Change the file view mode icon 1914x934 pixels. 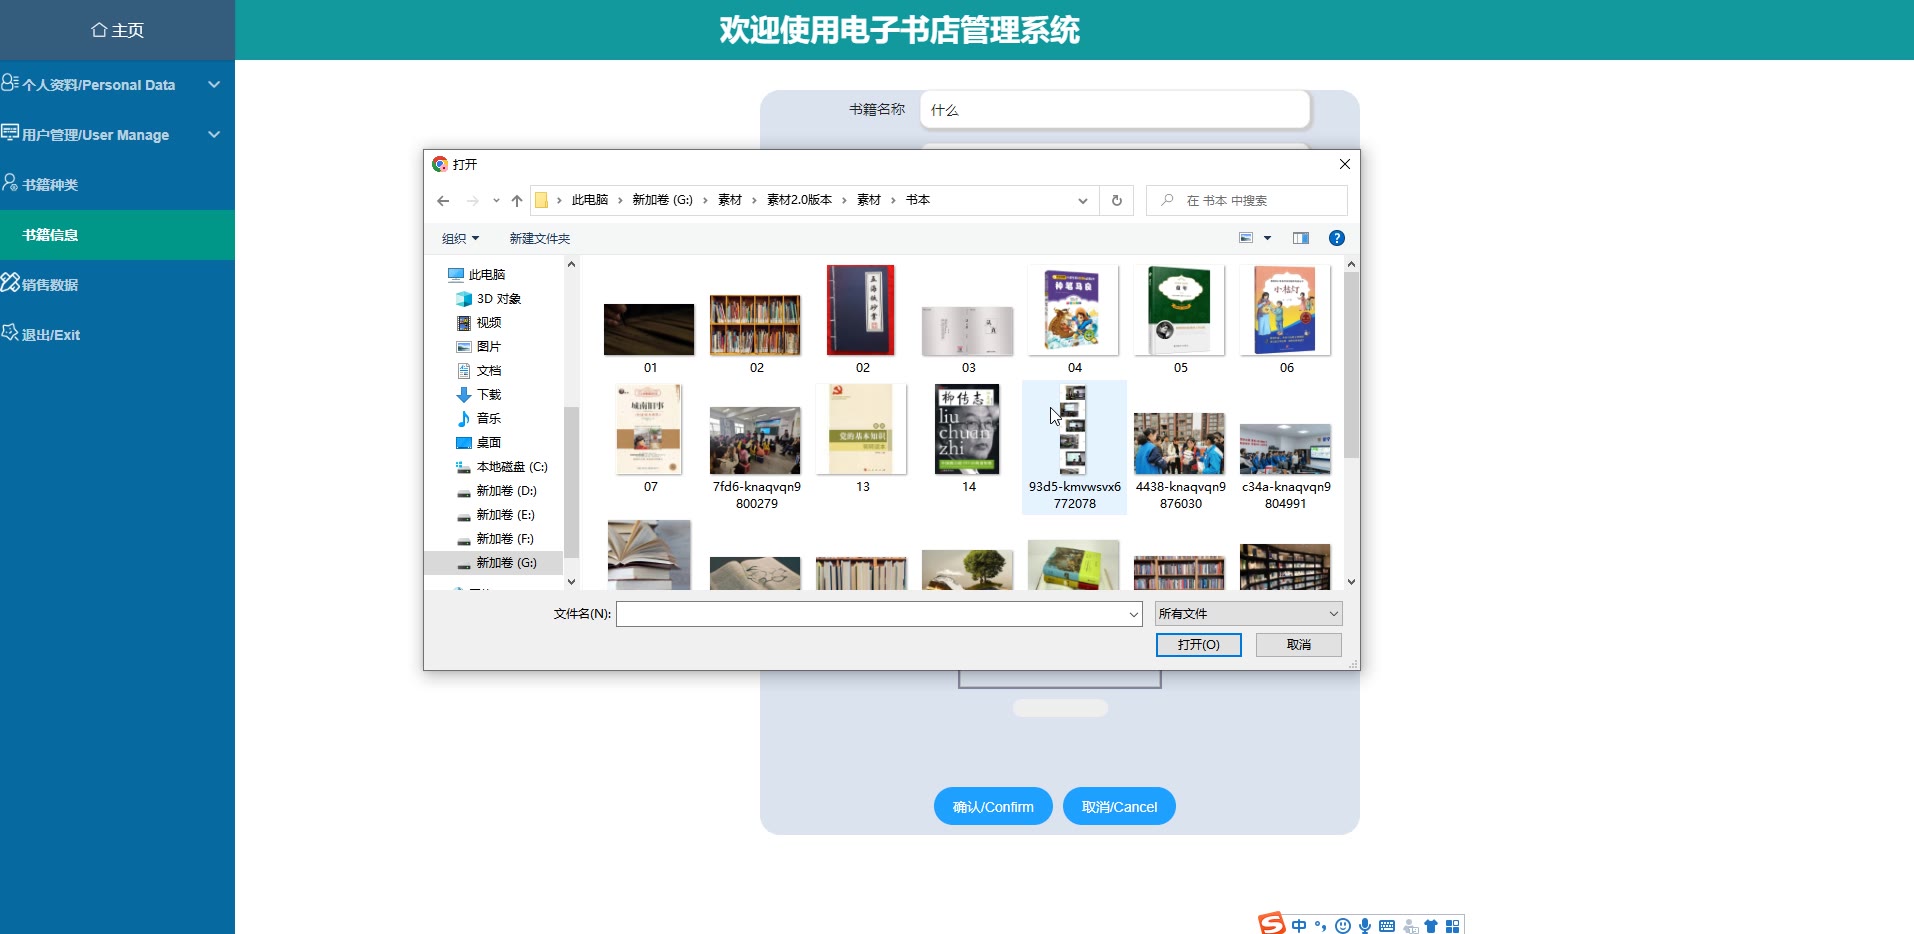tap(1246, 238)
